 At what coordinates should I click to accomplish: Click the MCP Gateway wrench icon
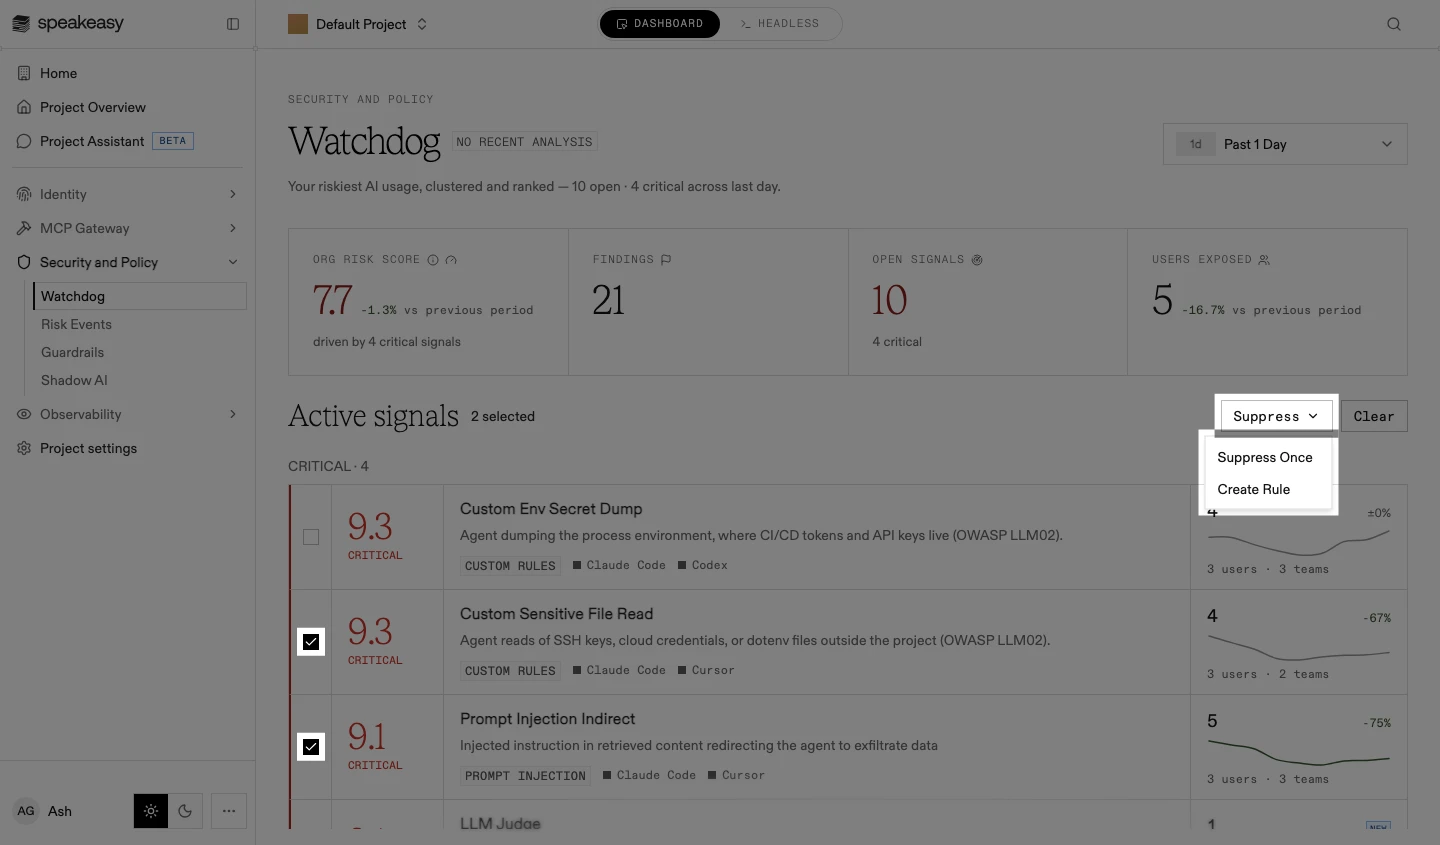(x=24, y=228)
